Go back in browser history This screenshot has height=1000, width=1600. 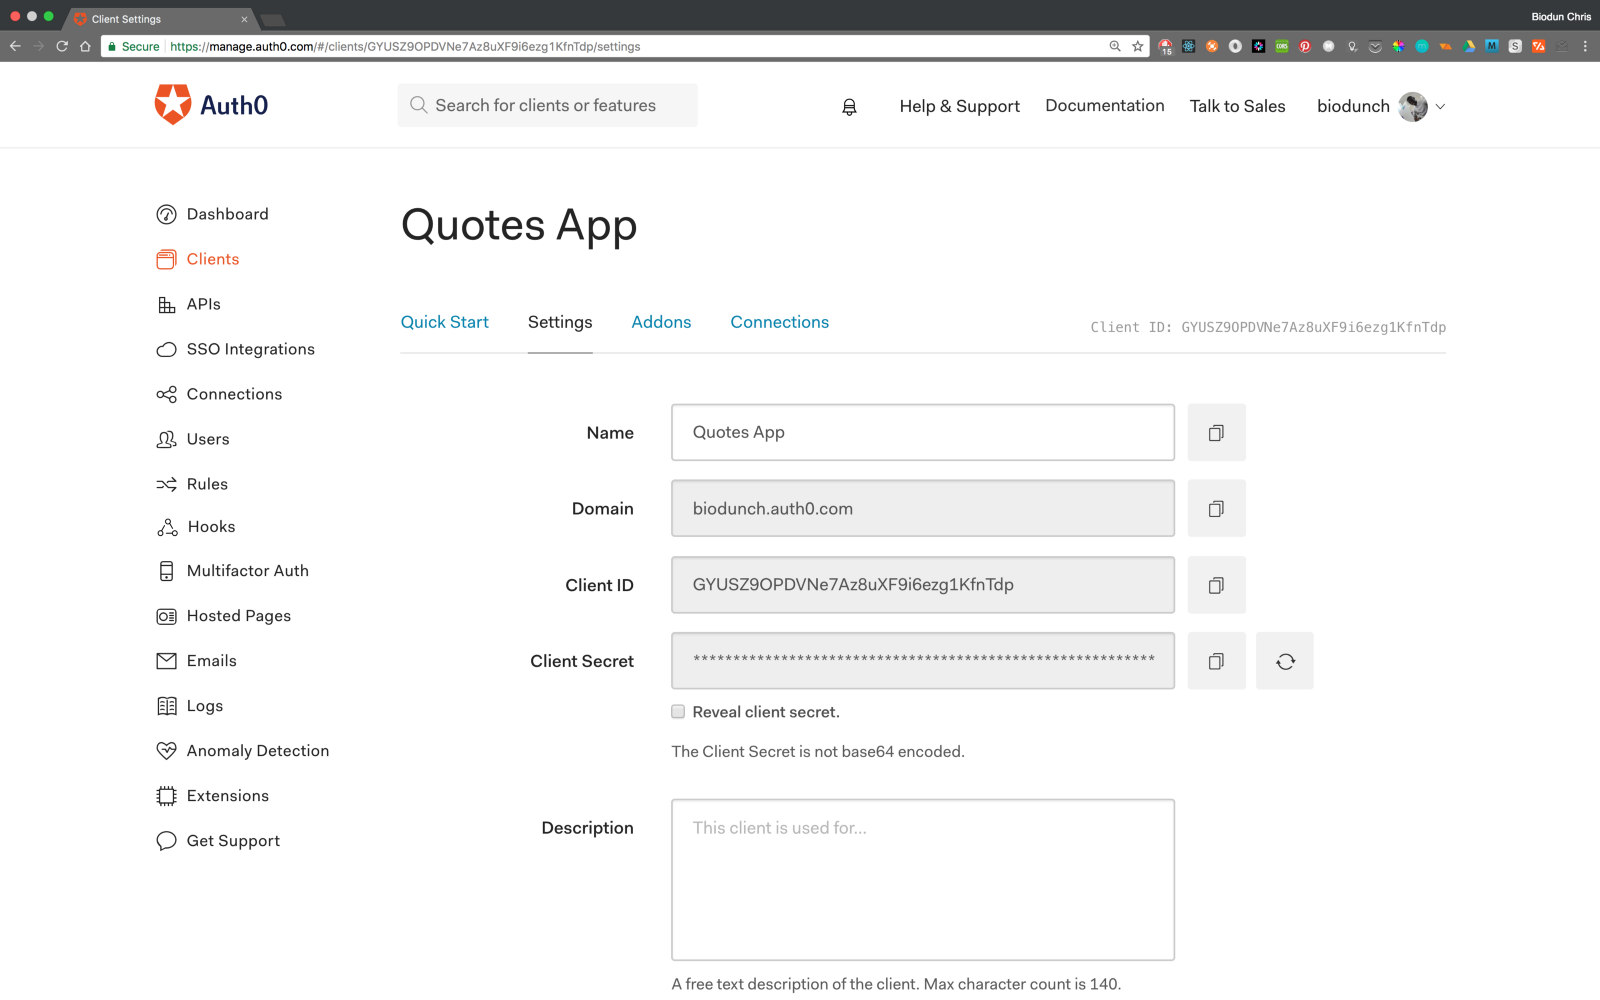(15, 46)
